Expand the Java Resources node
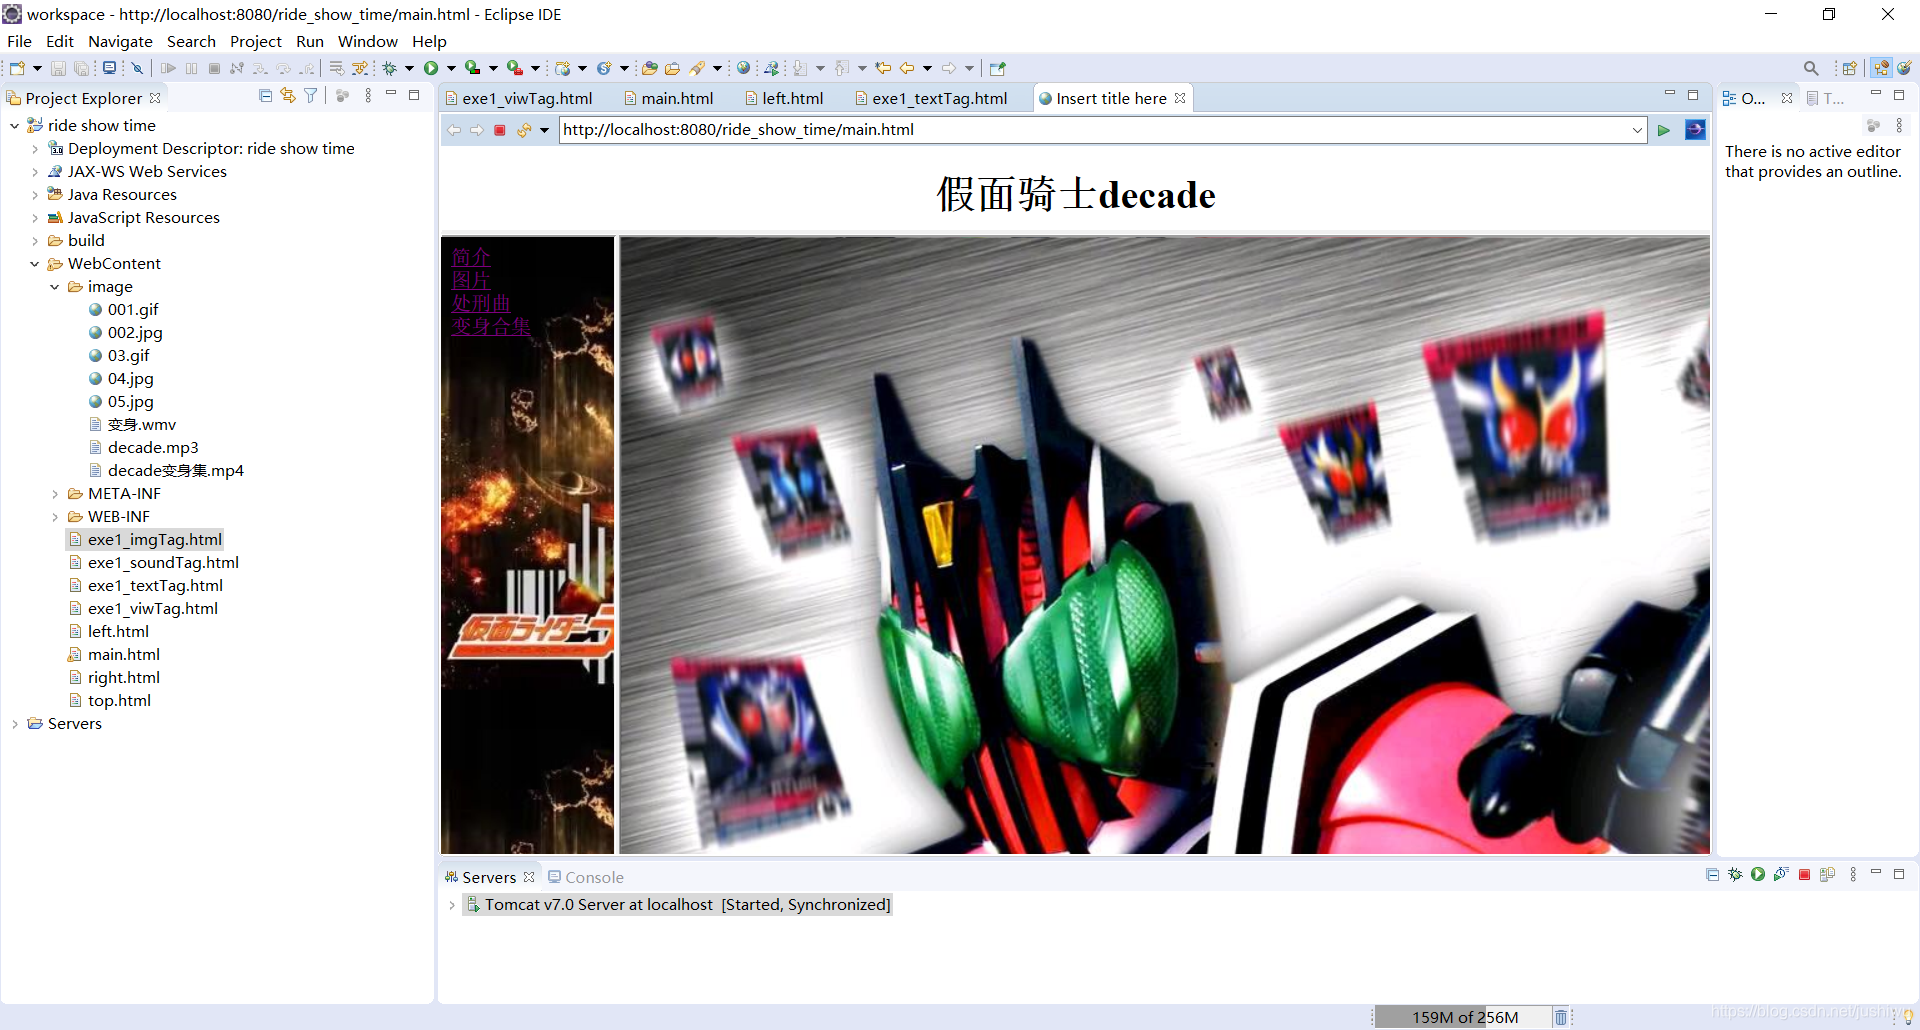The image size is (1920, 1030). pos(35,195)
